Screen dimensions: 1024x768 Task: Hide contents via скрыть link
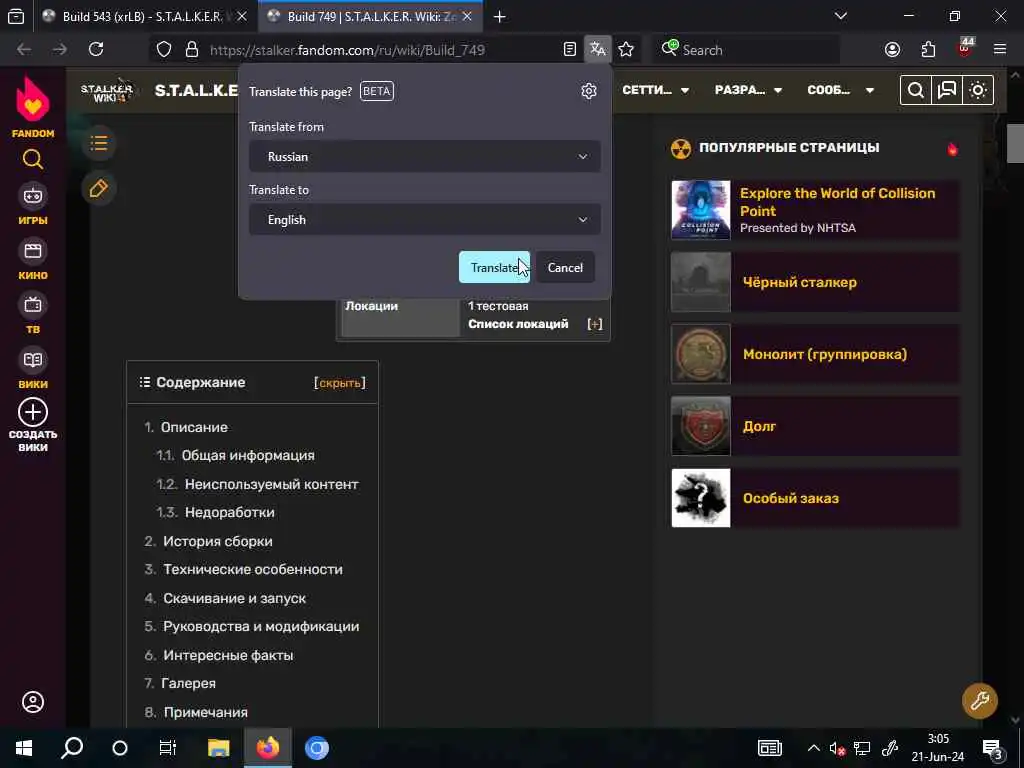[340, 383]
